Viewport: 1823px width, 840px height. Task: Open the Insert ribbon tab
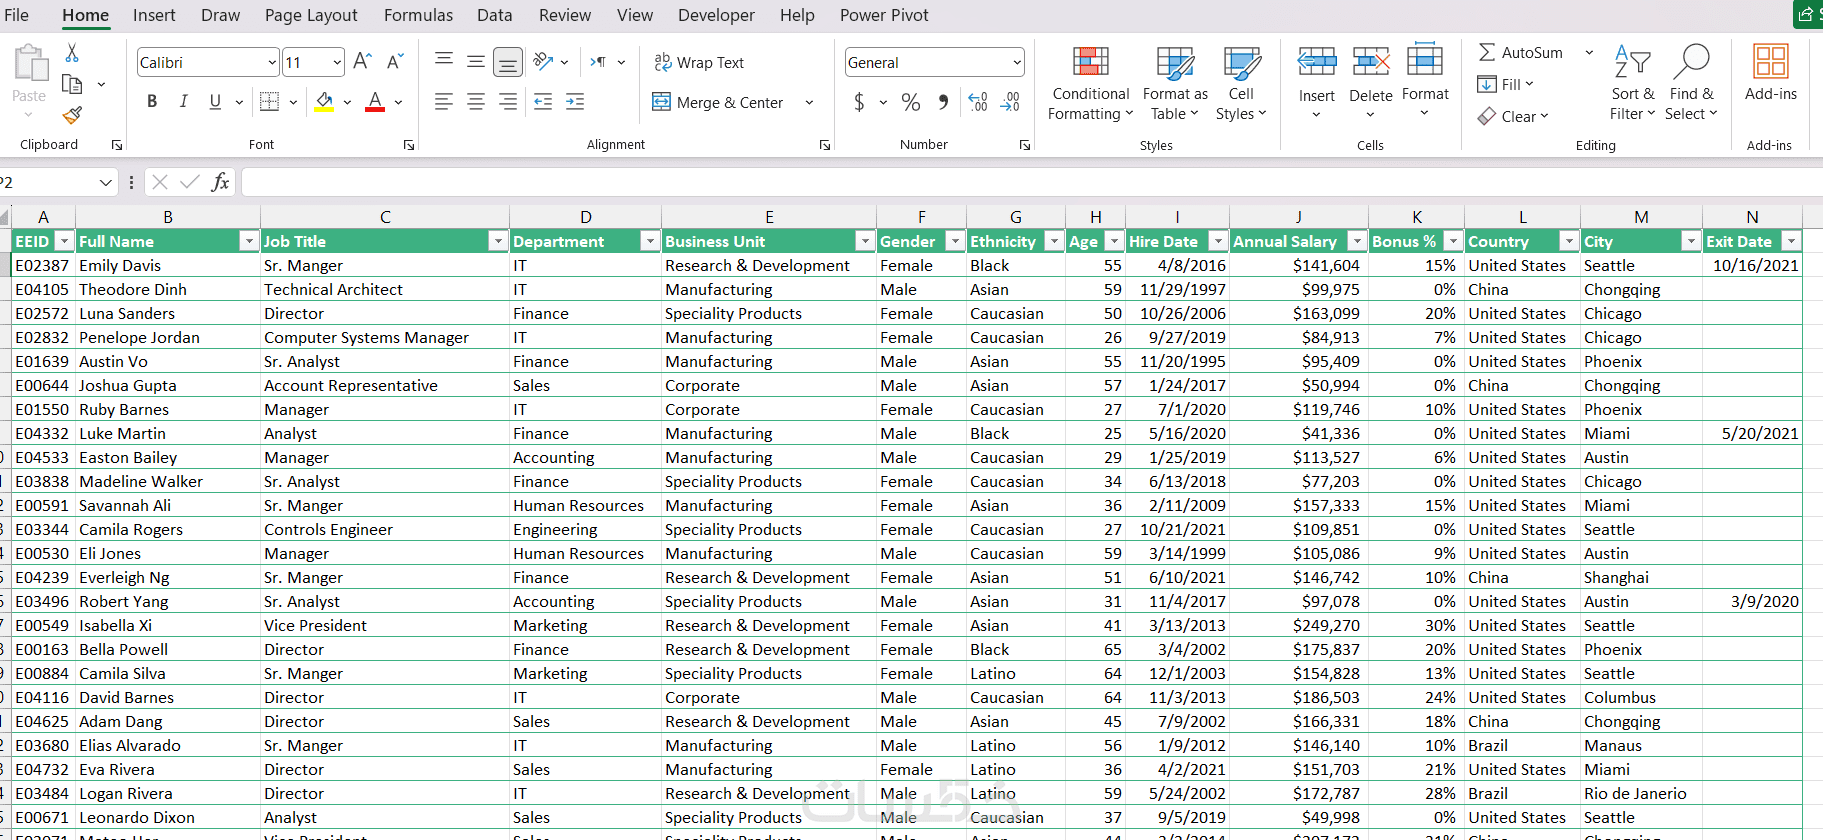click(154, 15)
